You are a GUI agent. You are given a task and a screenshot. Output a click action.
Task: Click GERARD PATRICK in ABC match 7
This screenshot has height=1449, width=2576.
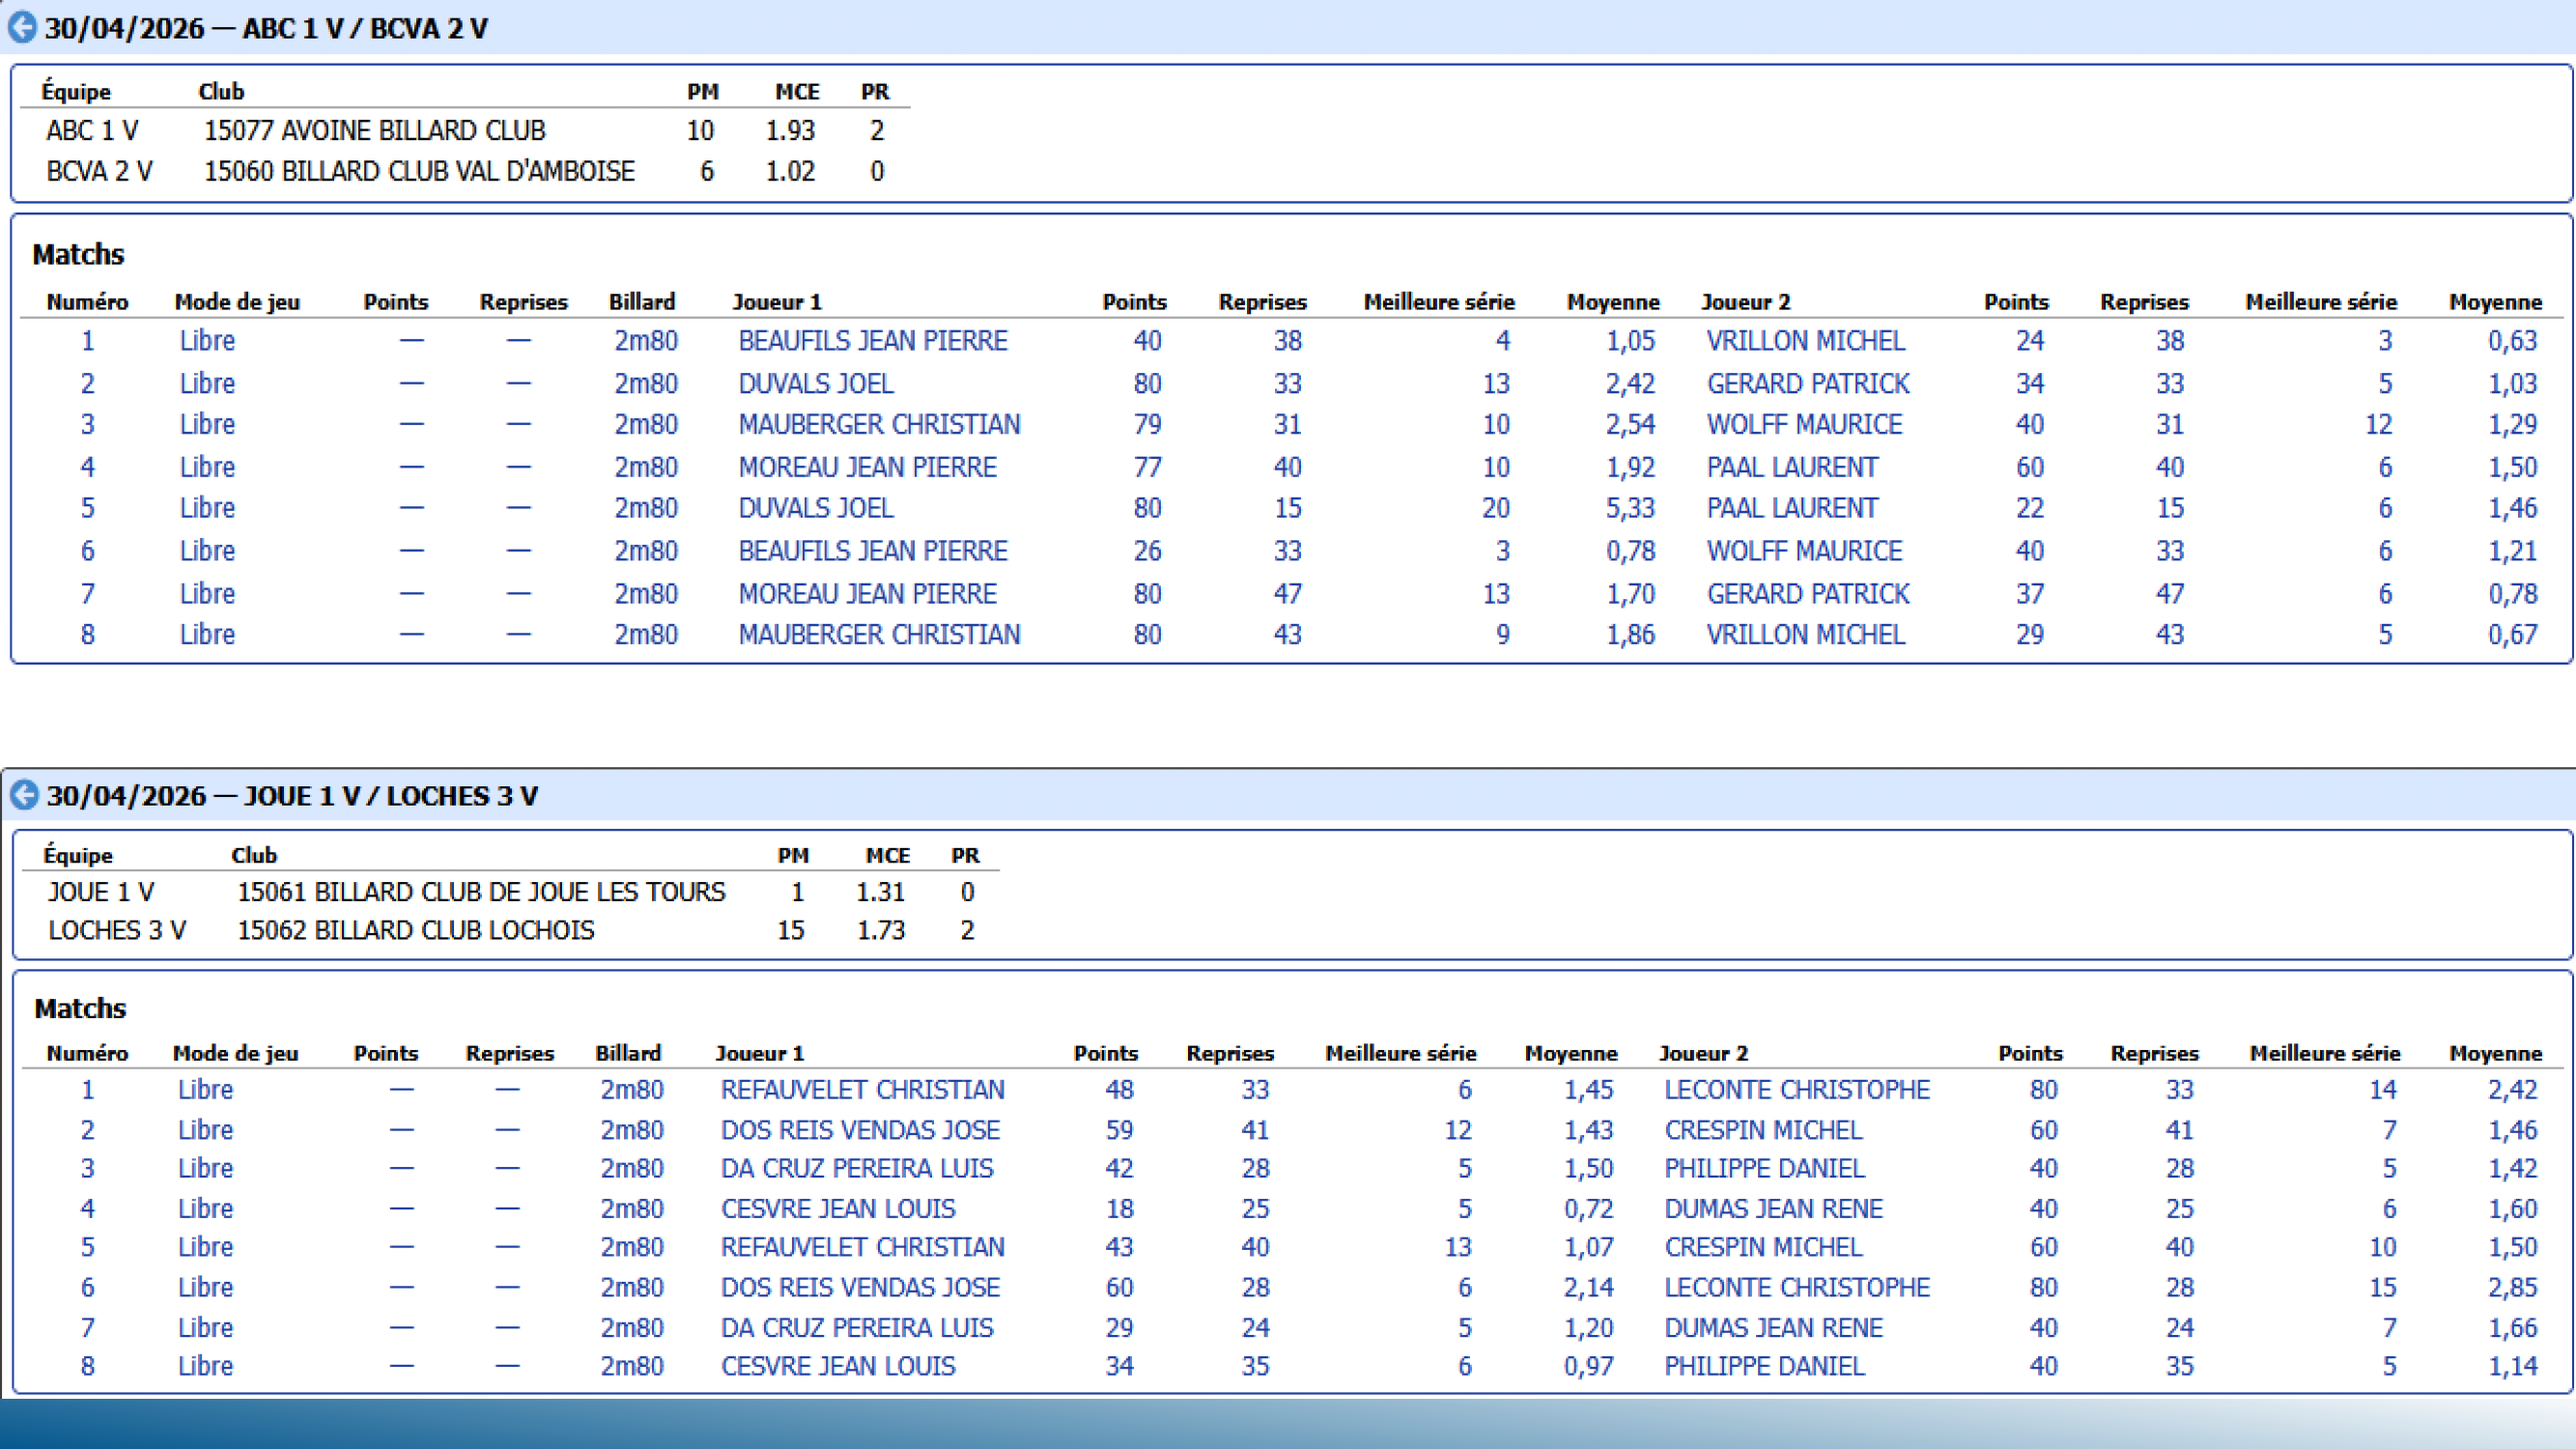1808,594
